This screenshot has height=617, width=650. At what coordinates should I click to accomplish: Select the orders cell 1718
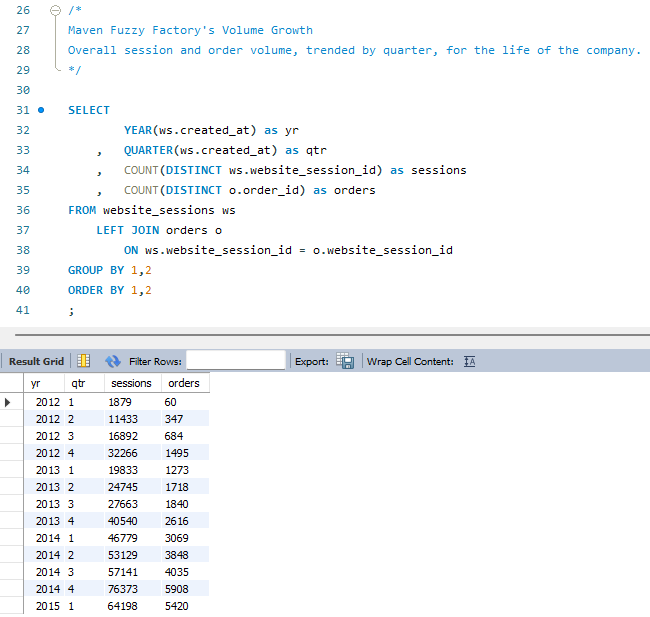coord(185,487)
